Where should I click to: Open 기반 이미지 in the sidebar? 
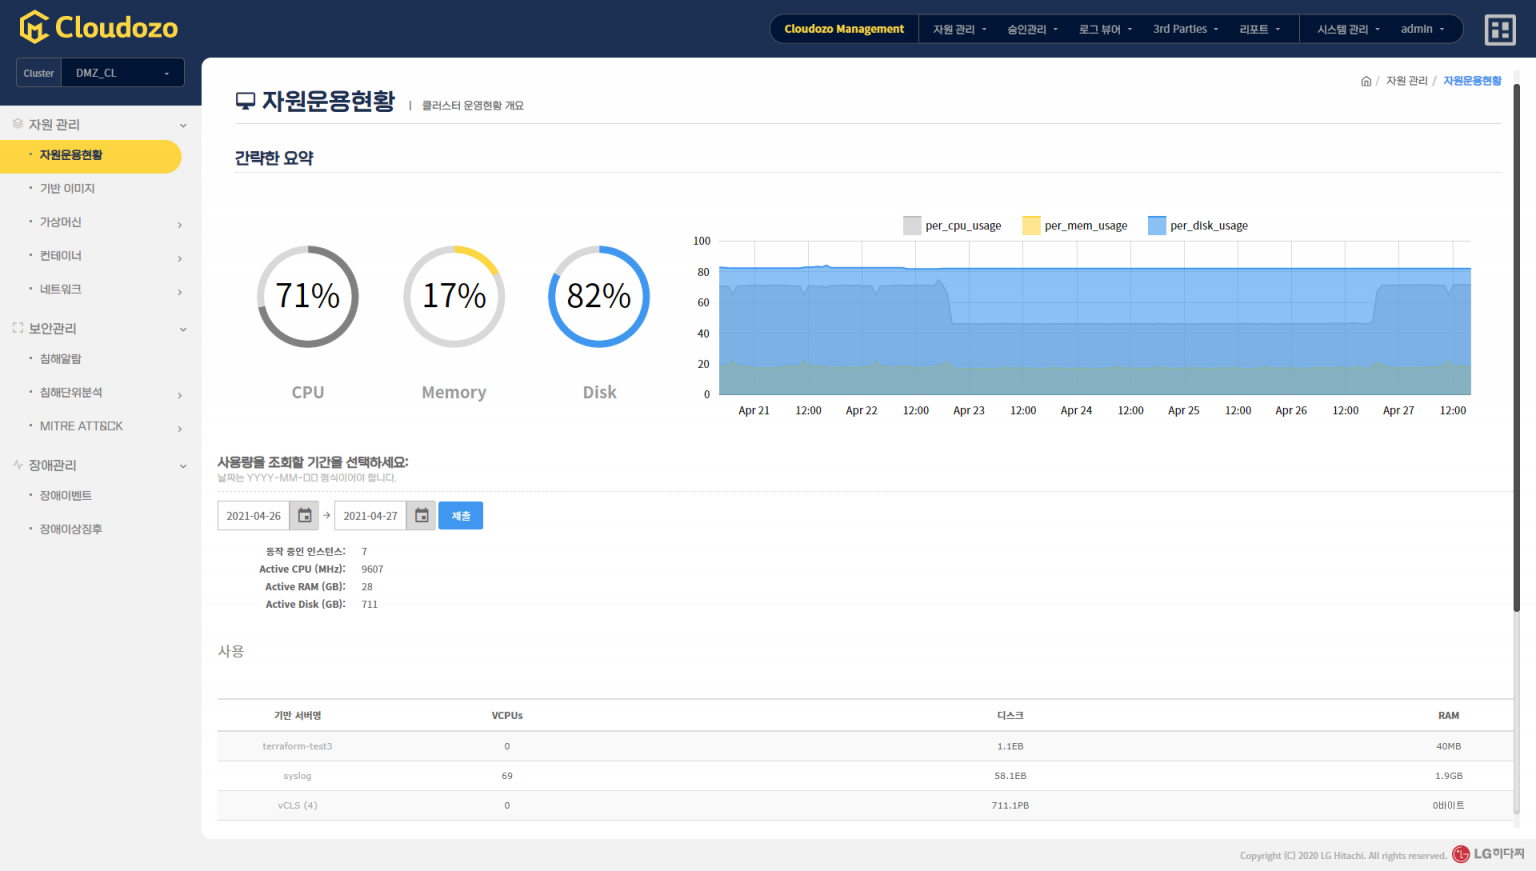point(67,189)
